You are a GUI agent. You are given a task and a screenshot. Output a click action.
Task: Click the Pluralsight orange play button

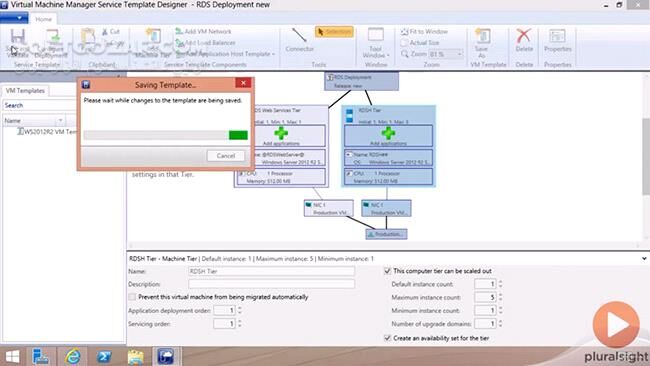pyautogui.click(x=616, y=324)
